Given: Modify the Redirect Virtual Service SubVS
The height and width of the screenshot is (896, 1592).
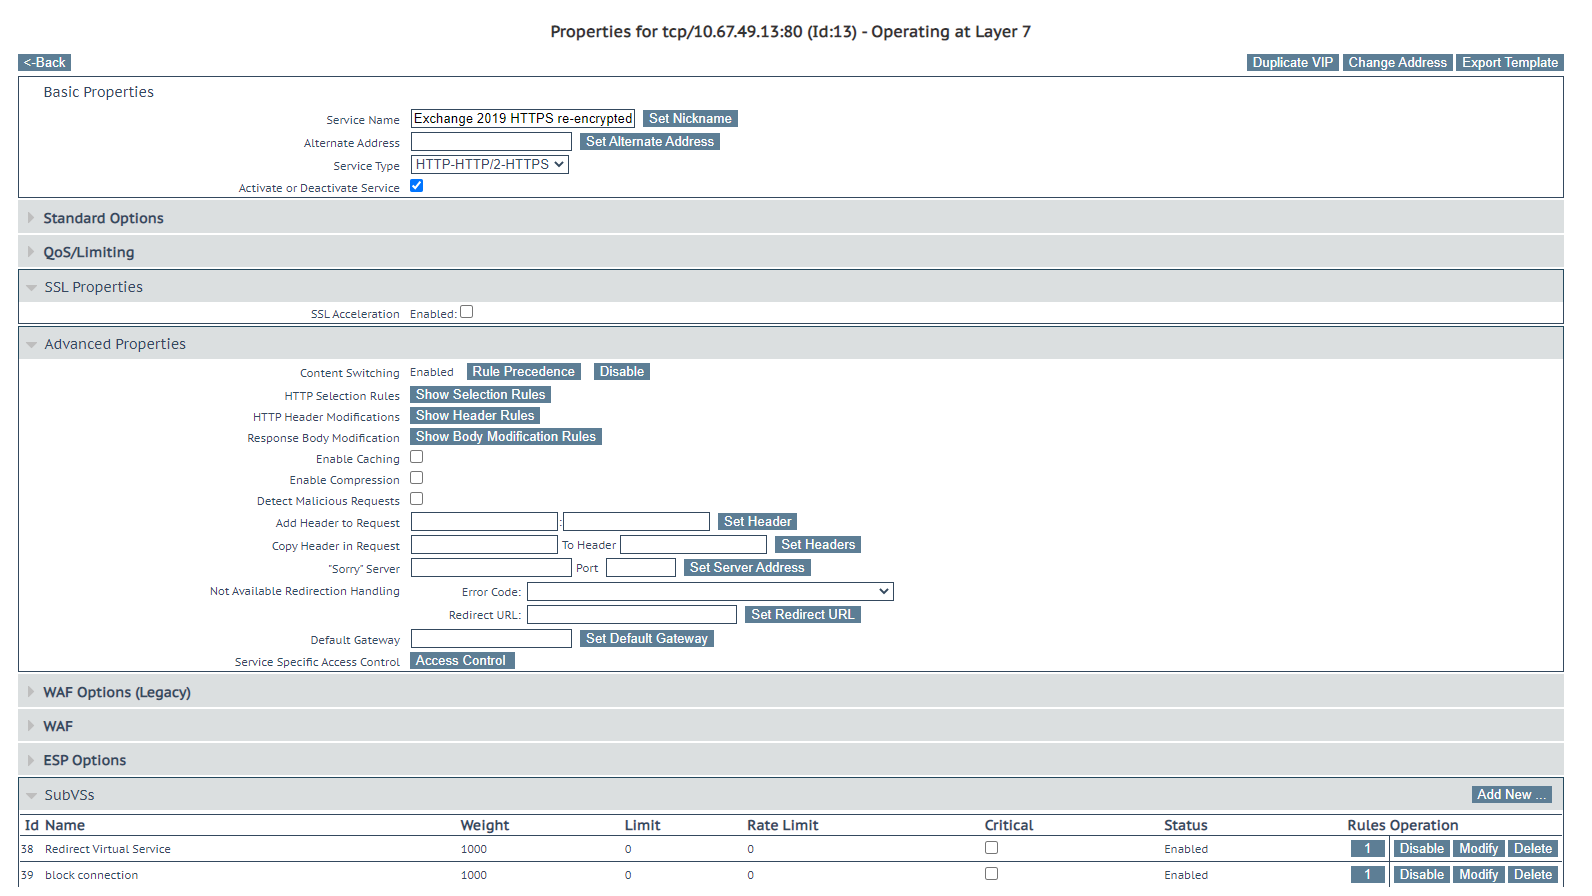Looking at the screenshot, I should [x=1479, y=848].
